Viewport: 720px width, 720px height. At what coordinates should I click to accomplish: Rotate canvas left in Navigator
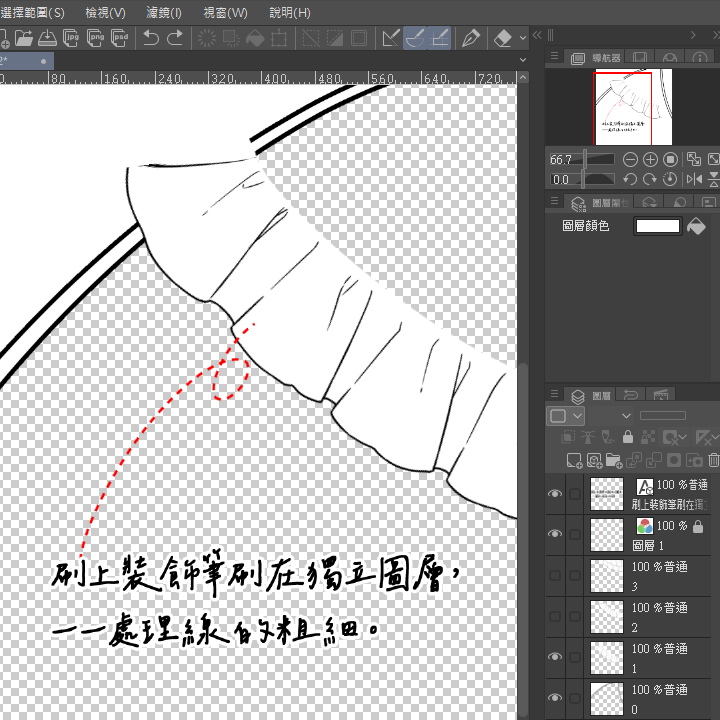(630, 179)
